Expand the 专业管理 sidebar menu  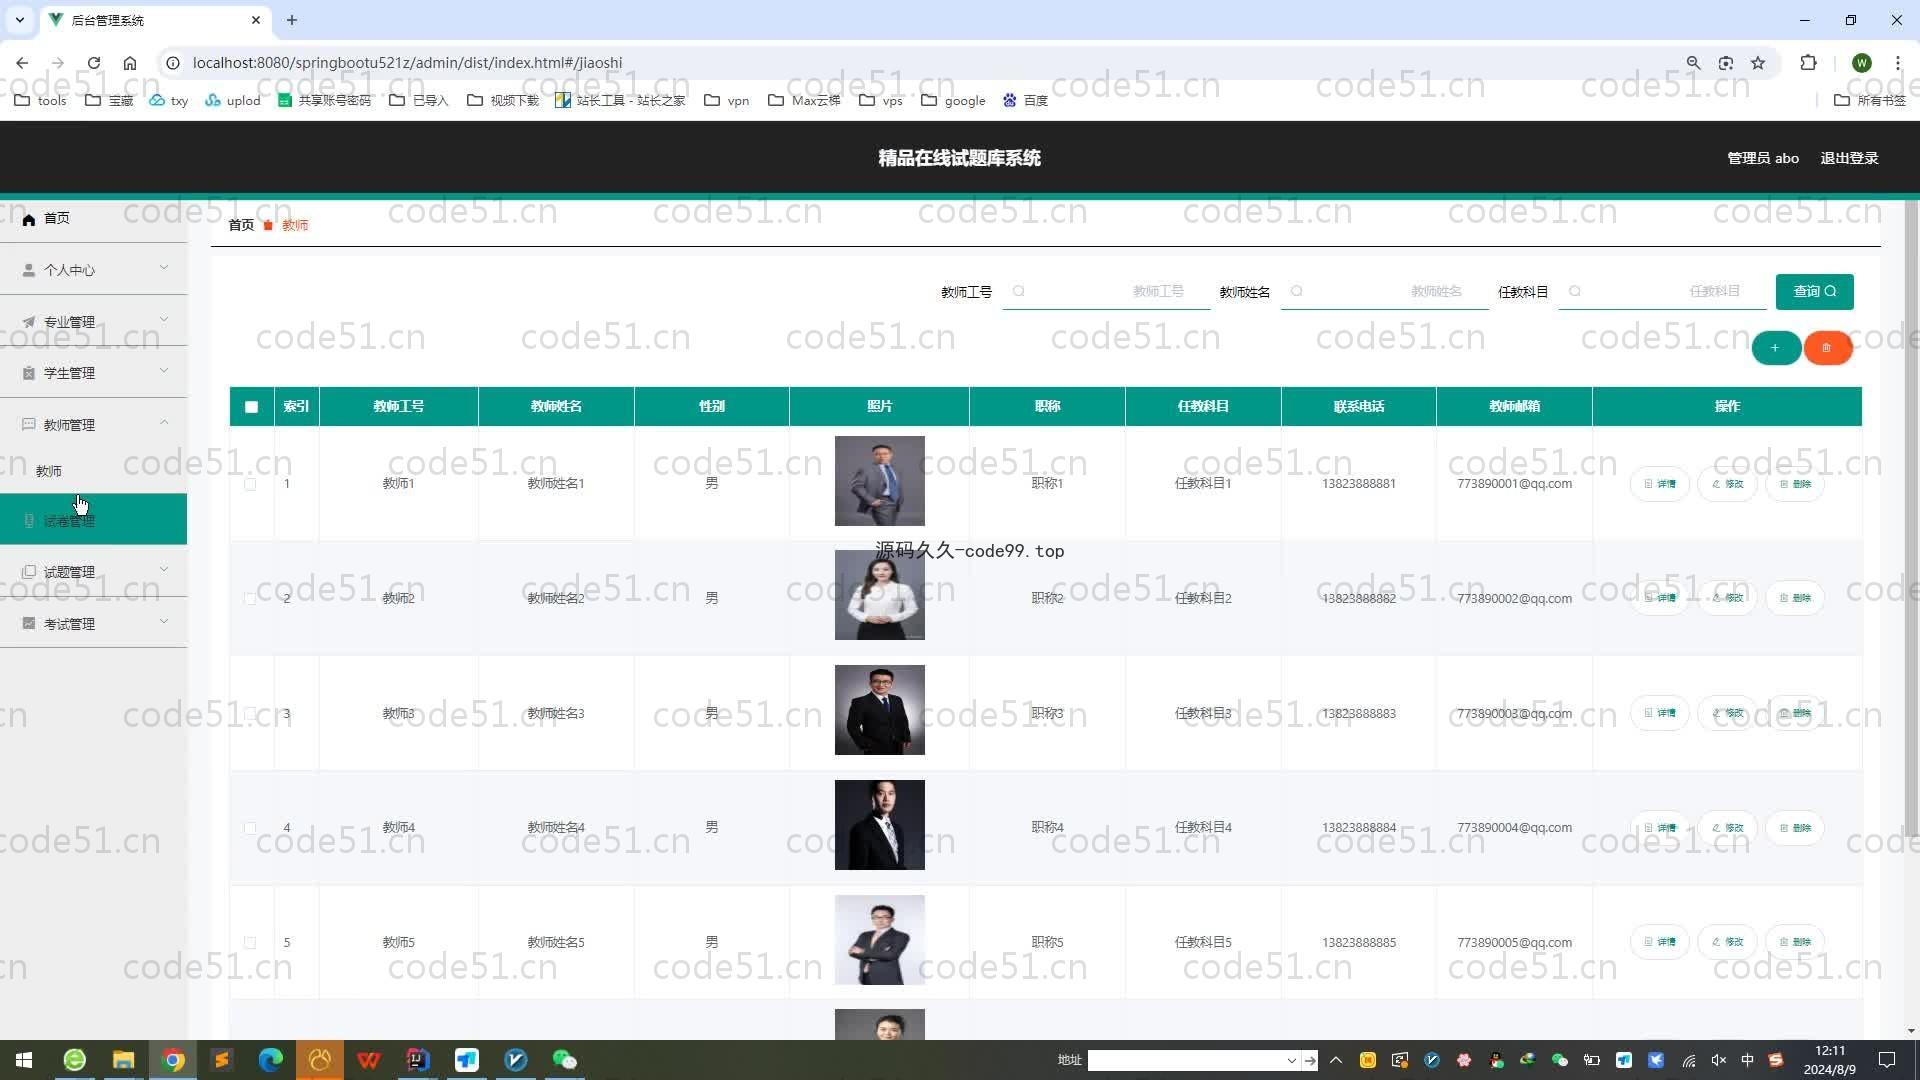(x=93, y=321)
